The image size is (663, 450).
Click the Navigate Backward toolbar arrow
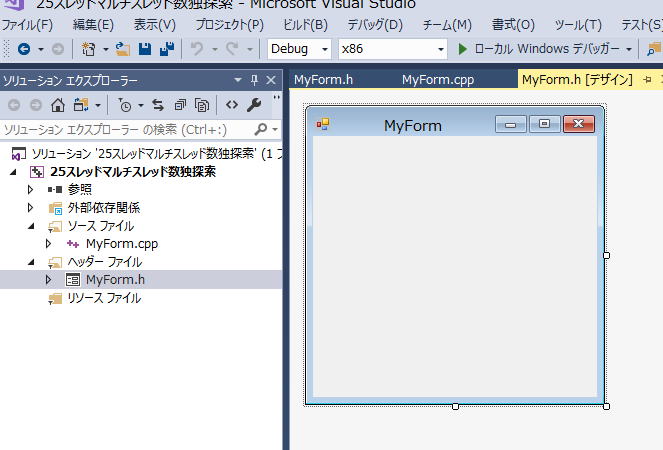24,49
